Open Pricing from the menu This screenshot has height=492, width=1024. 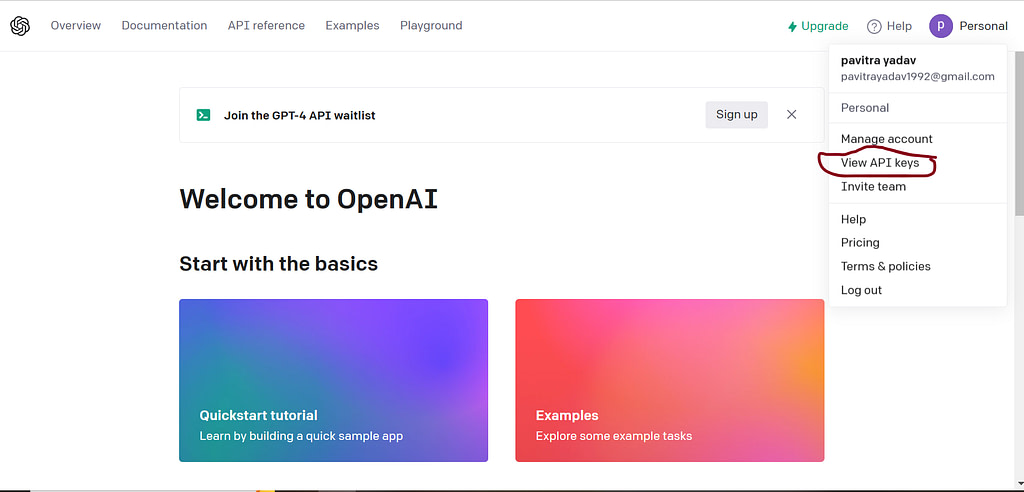click(860, 242)
